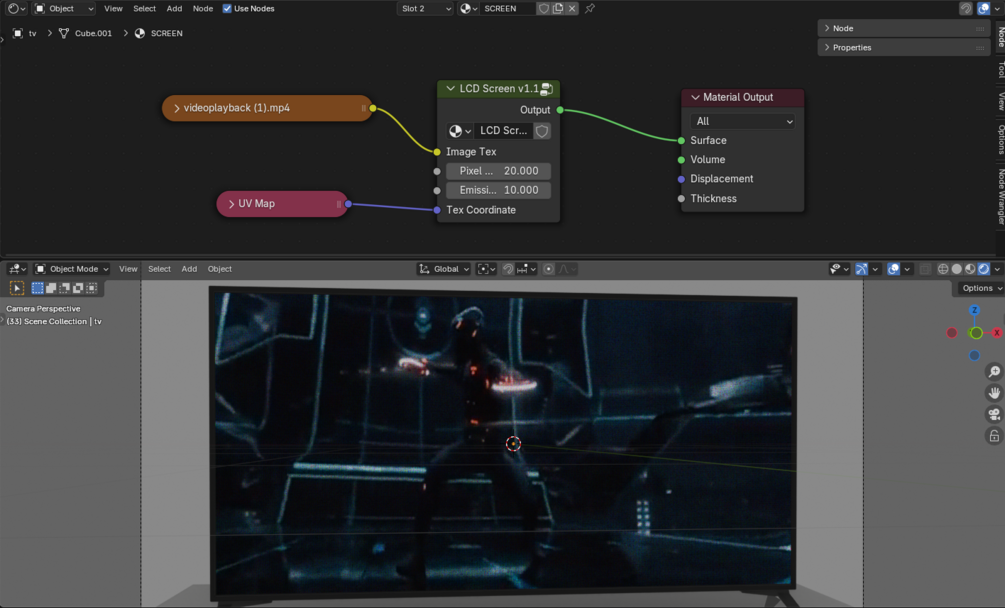Open the node editor Add menu

point(174,8)
